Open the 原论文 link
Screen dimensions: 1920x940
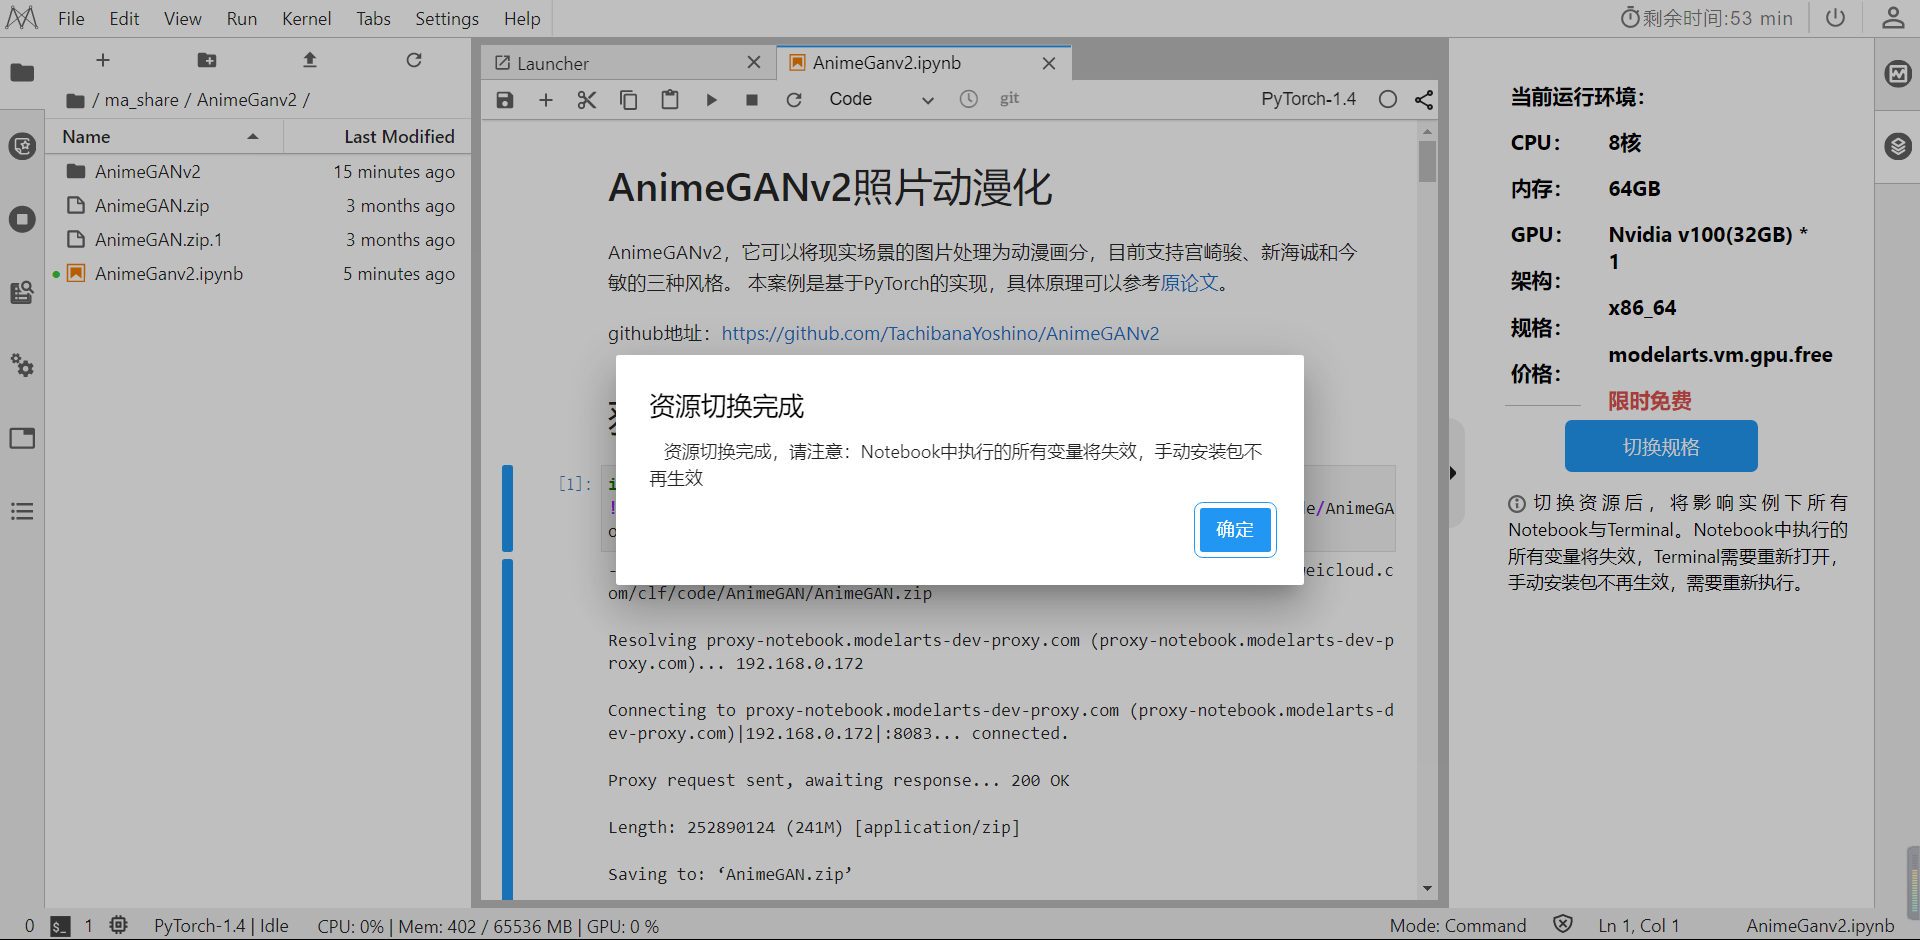coord(1189,283)
